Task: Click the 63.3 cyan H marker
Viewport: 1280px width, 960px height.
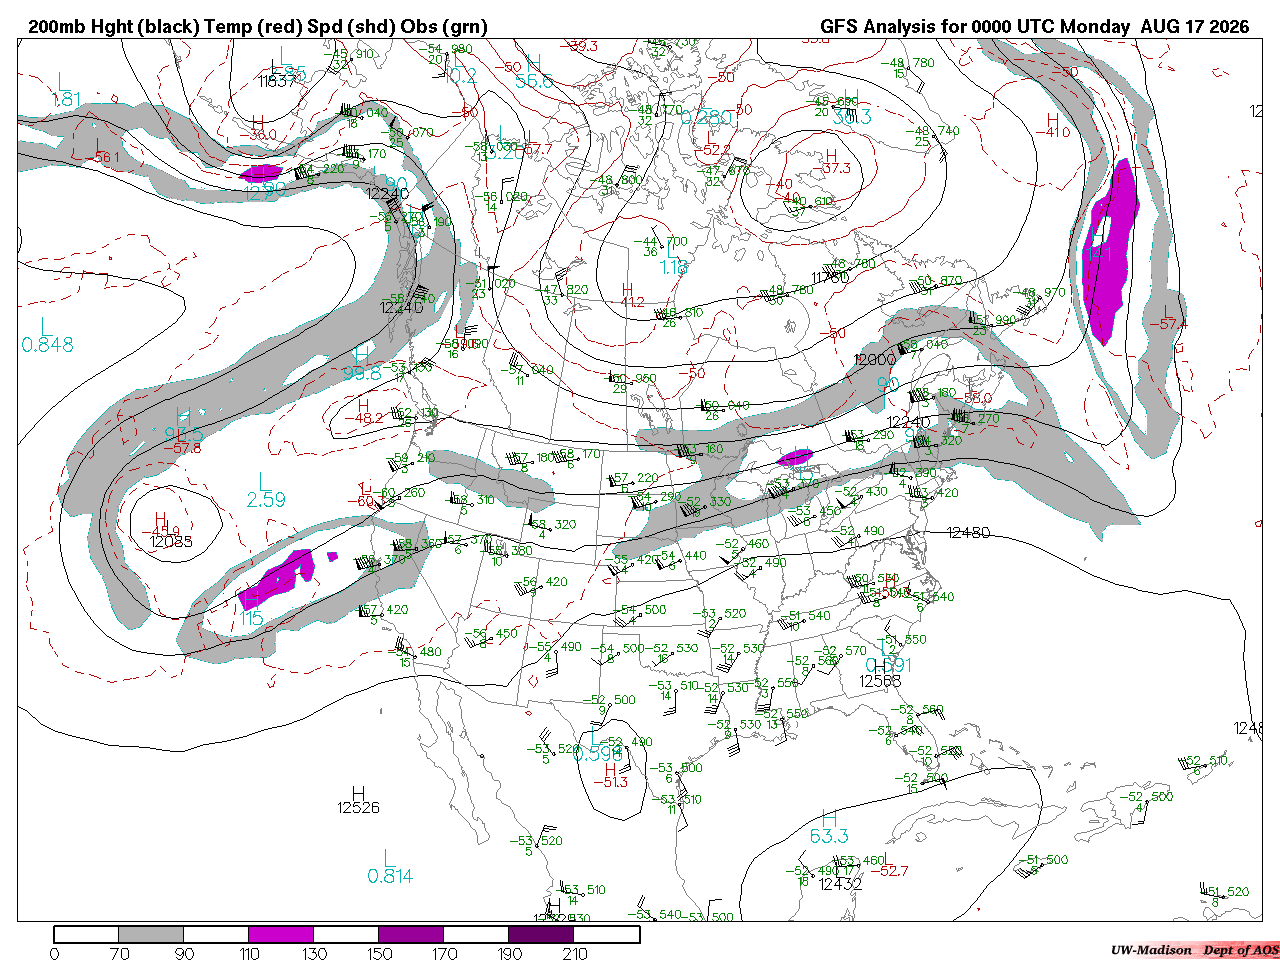Action: tap(829, 828)
